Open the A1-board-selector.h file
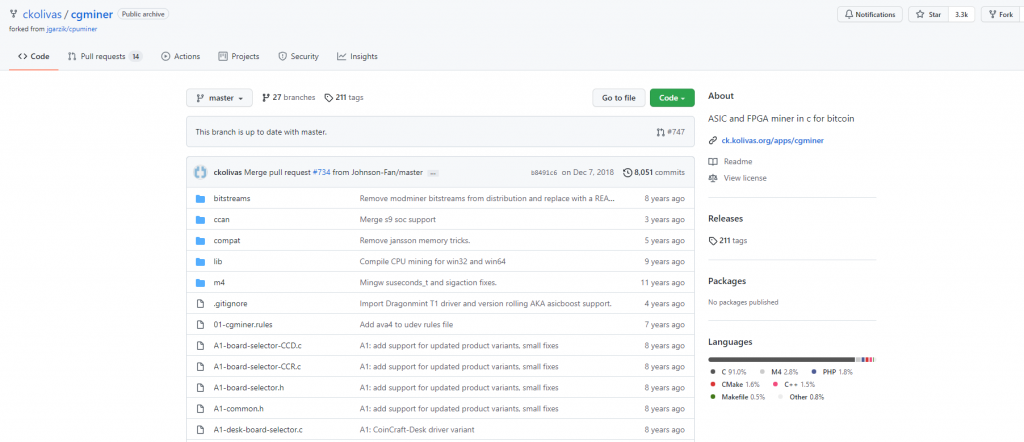Image resolution: width=1024 pixels, height=442 pixels. point(249,387)
